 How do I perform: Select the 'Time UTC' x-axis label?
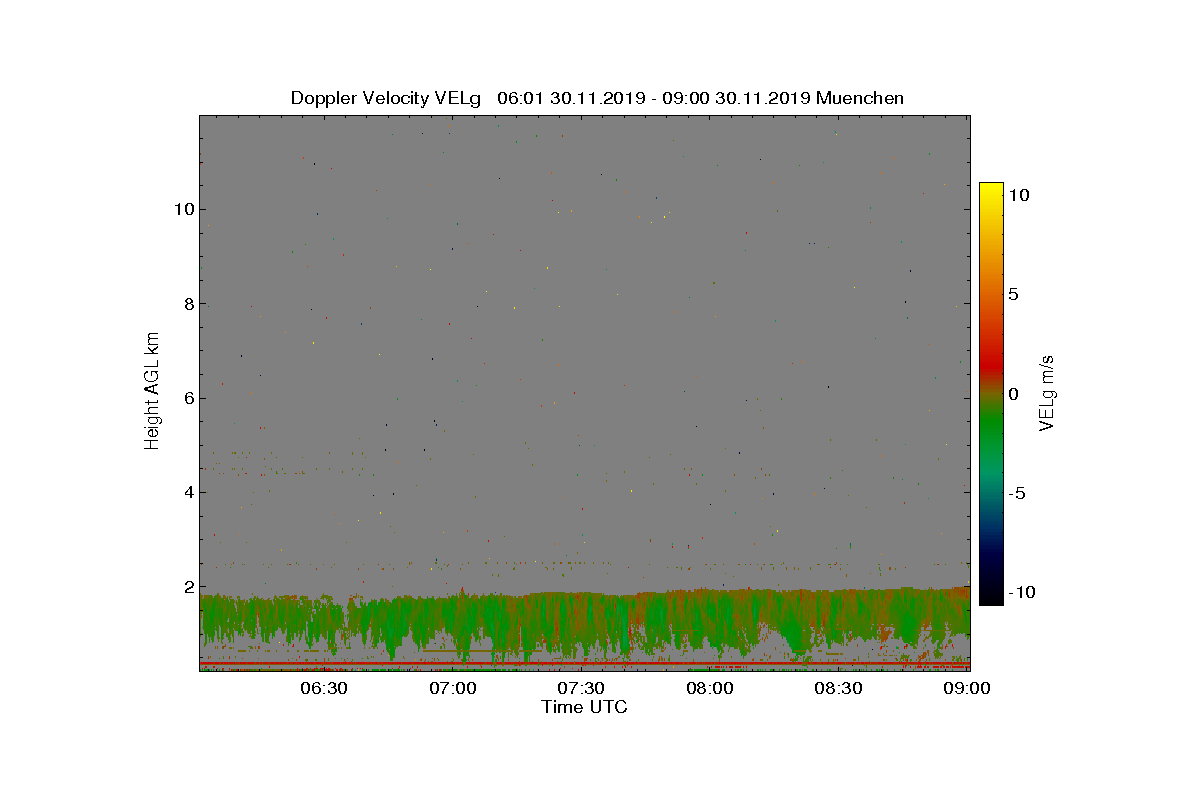tap(585, 707)
